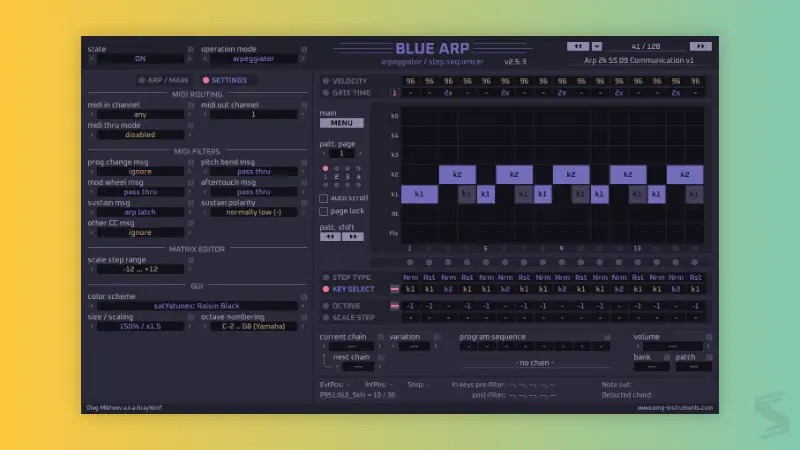Click the patt. page '1' value field

tap(342, 154)
